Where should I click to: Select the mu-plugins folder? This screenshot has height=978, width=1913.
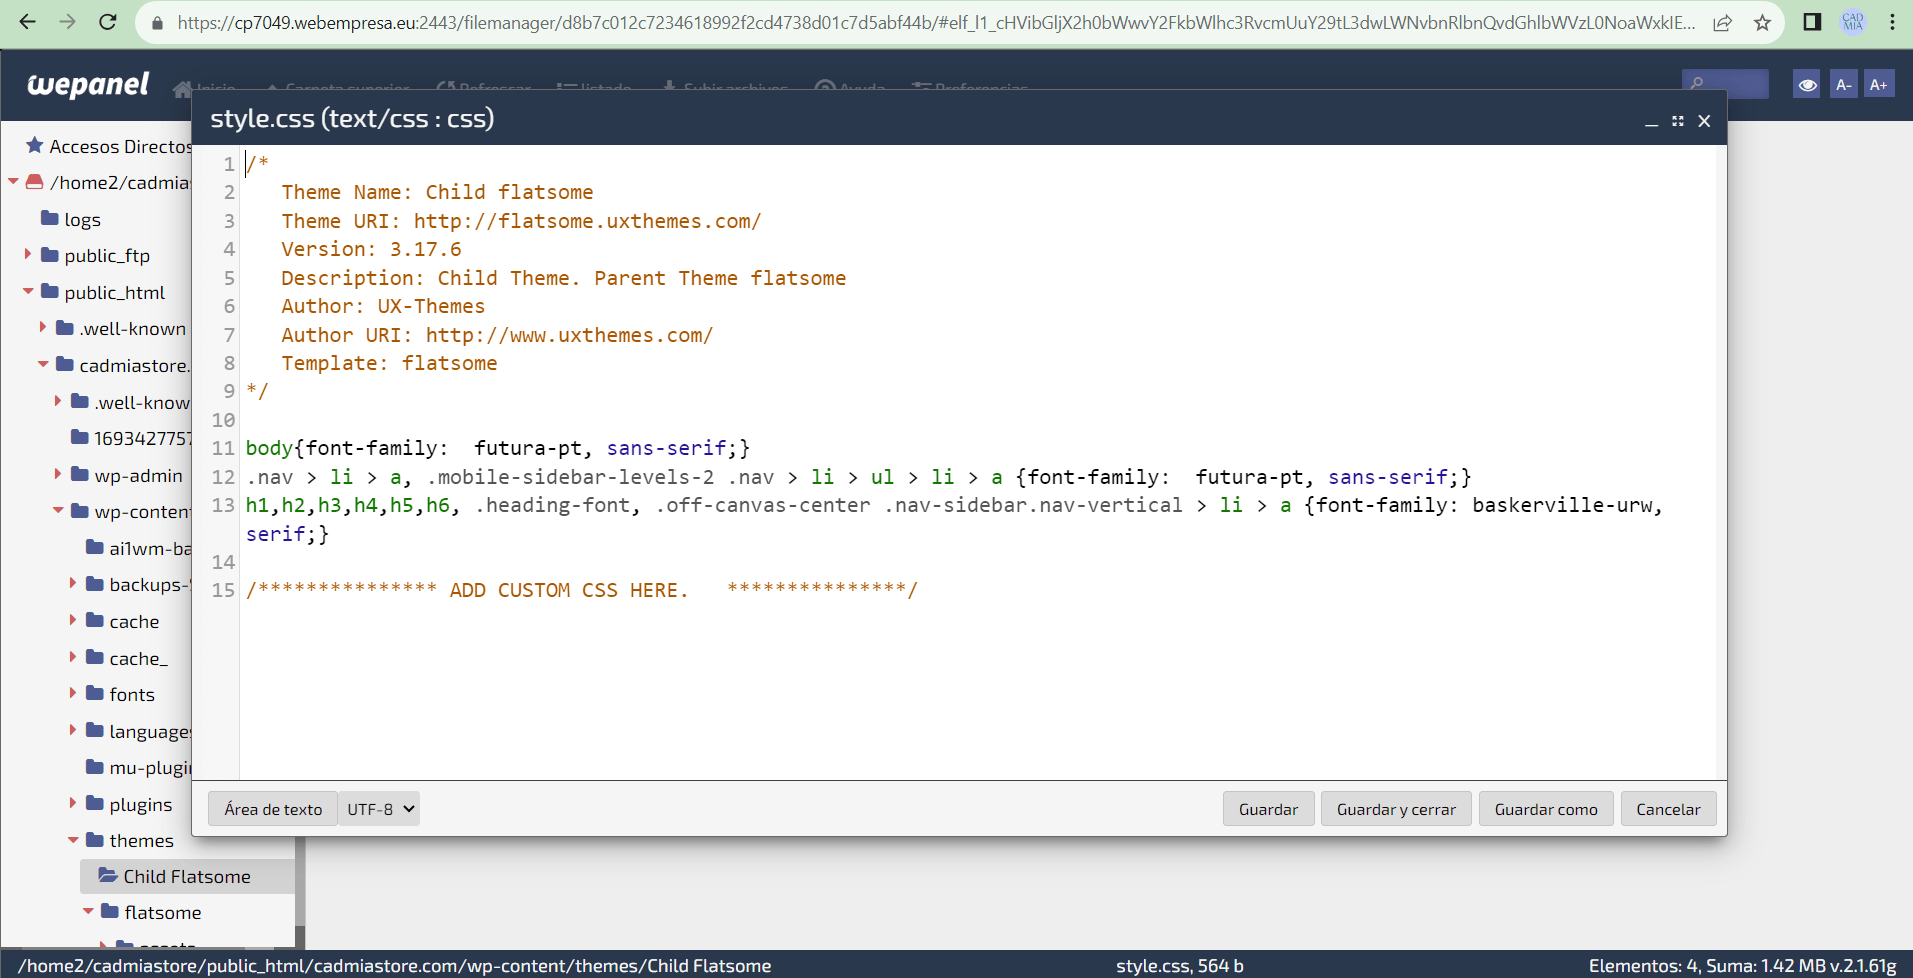point(139,767)
